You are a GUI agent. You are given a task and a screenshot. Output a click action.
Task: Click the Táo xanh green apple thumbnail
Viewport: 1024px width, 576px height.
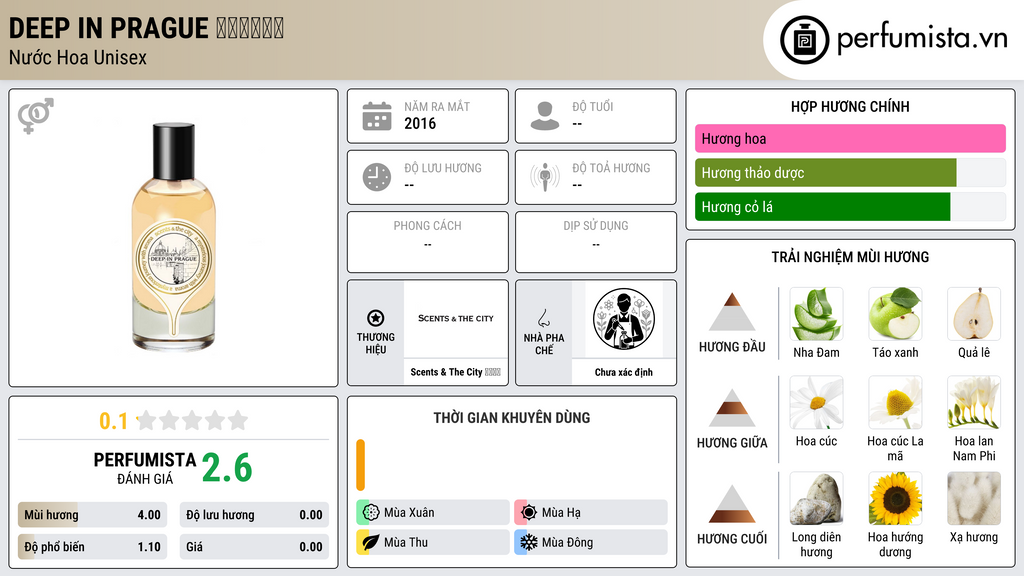pos(895,314)
